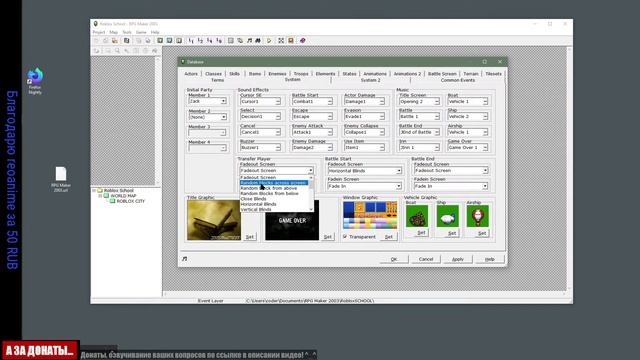The height and width of the screenshot is (360, 640).
Task: Open the music note Jukebox icon in toolbar
Action: pos(249,40)
